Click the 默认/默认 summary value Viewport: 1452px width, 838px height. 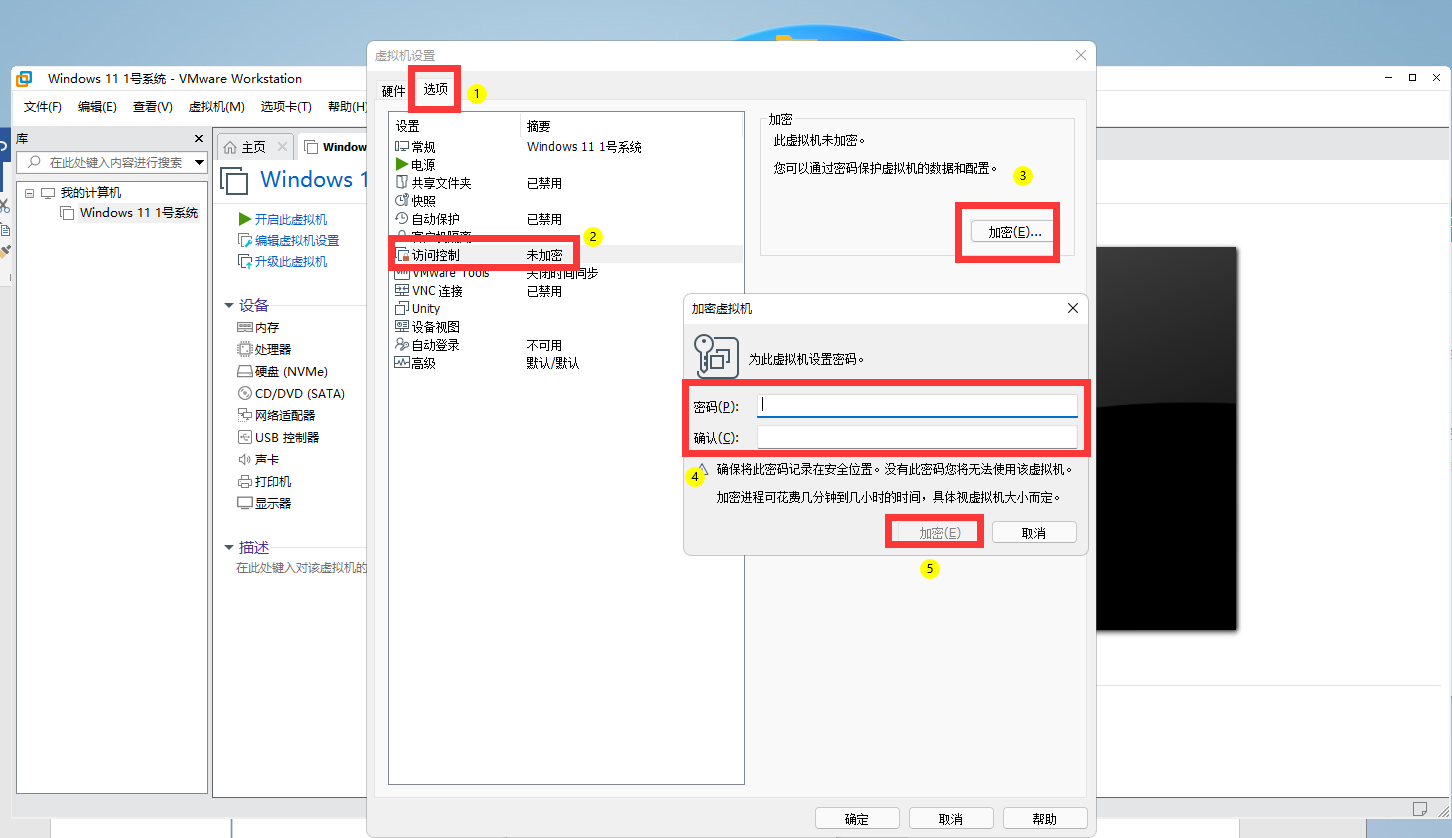coord(553,363)
